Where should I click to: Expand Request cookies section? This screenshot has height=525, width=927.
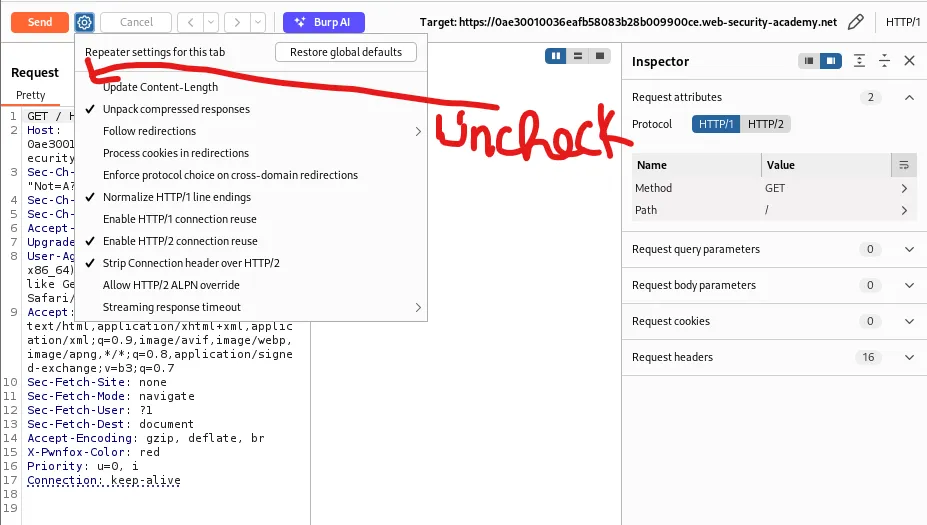[909, 321]
